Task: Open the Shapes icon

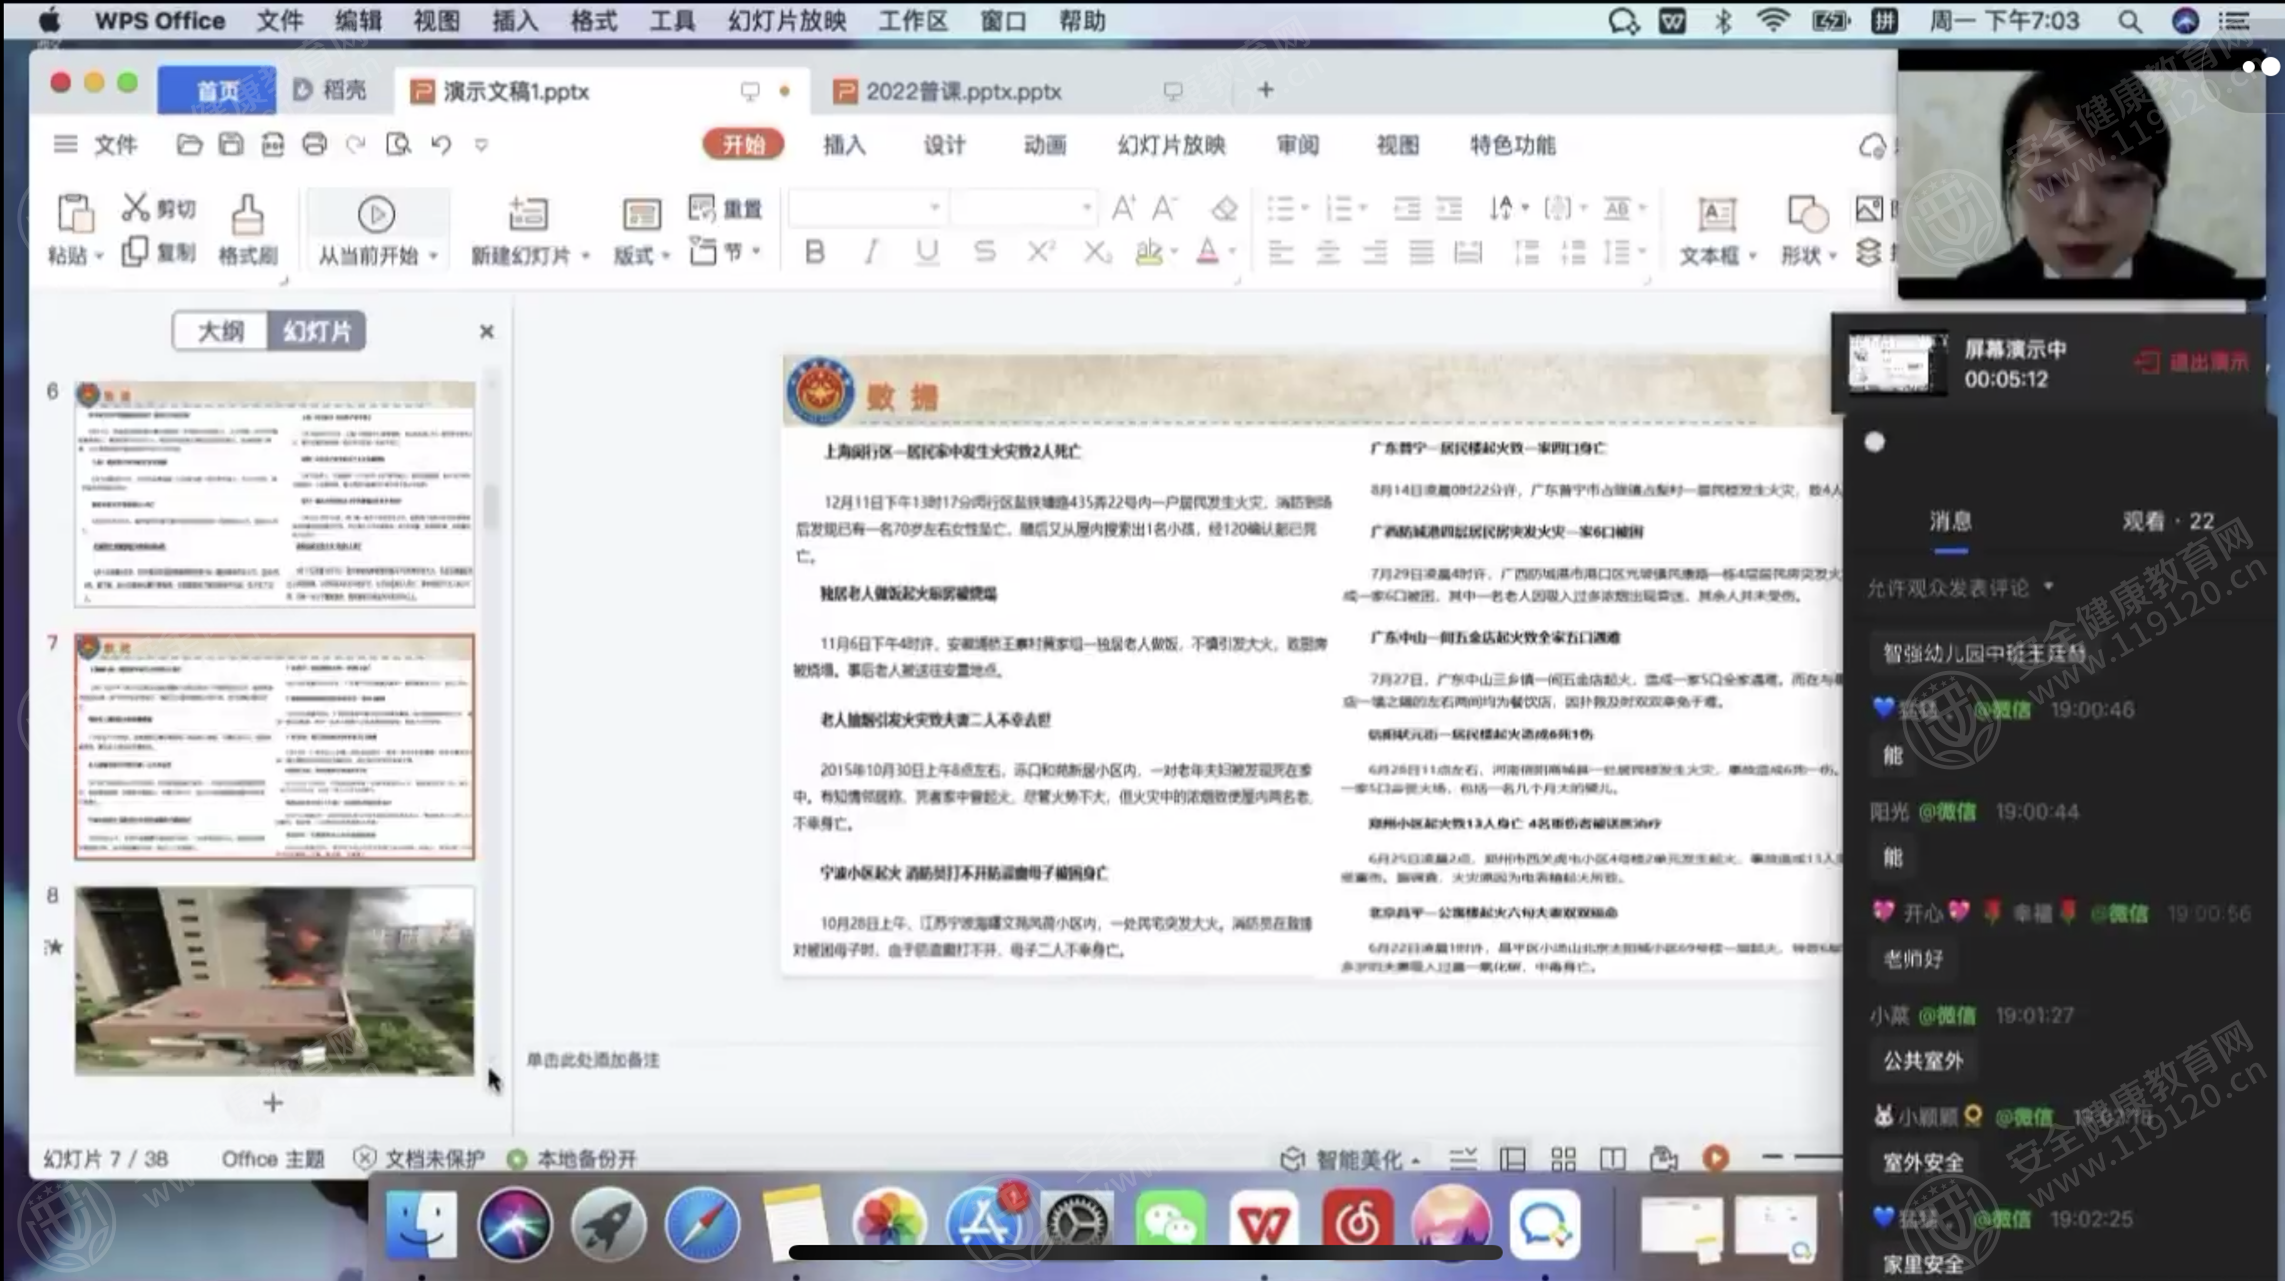Action: [x=1807, y=214]
